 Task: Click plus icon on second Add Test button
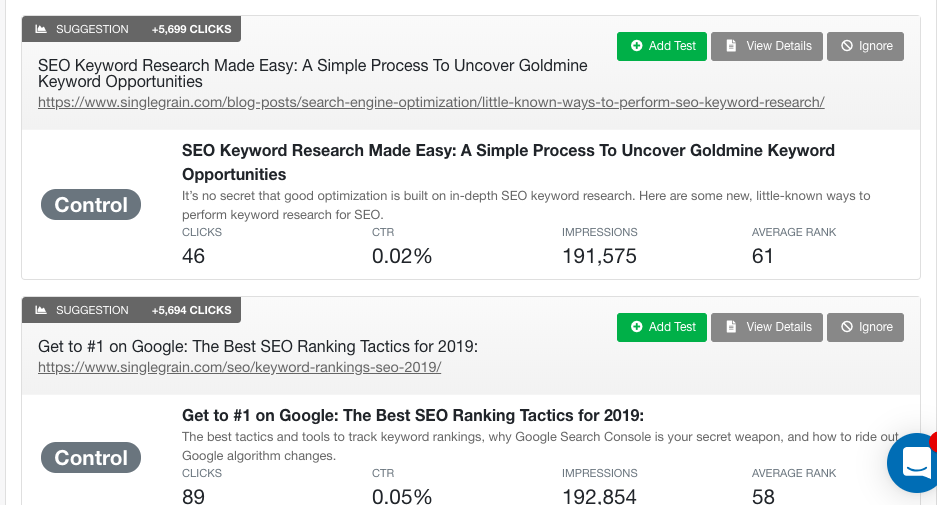tap(636, 327)
